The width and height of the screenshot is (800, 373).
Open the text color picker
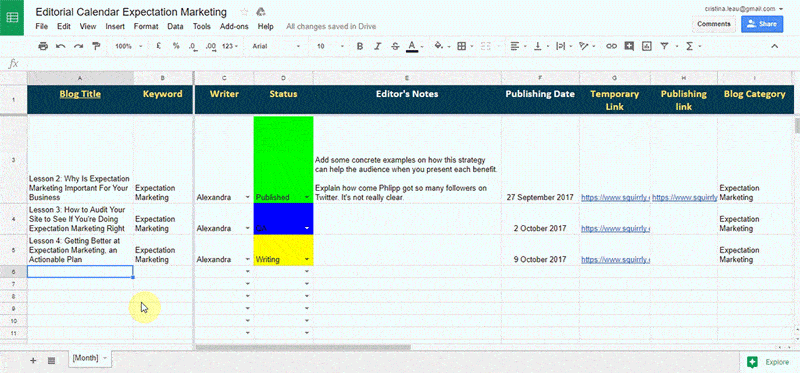click(412, 46)
